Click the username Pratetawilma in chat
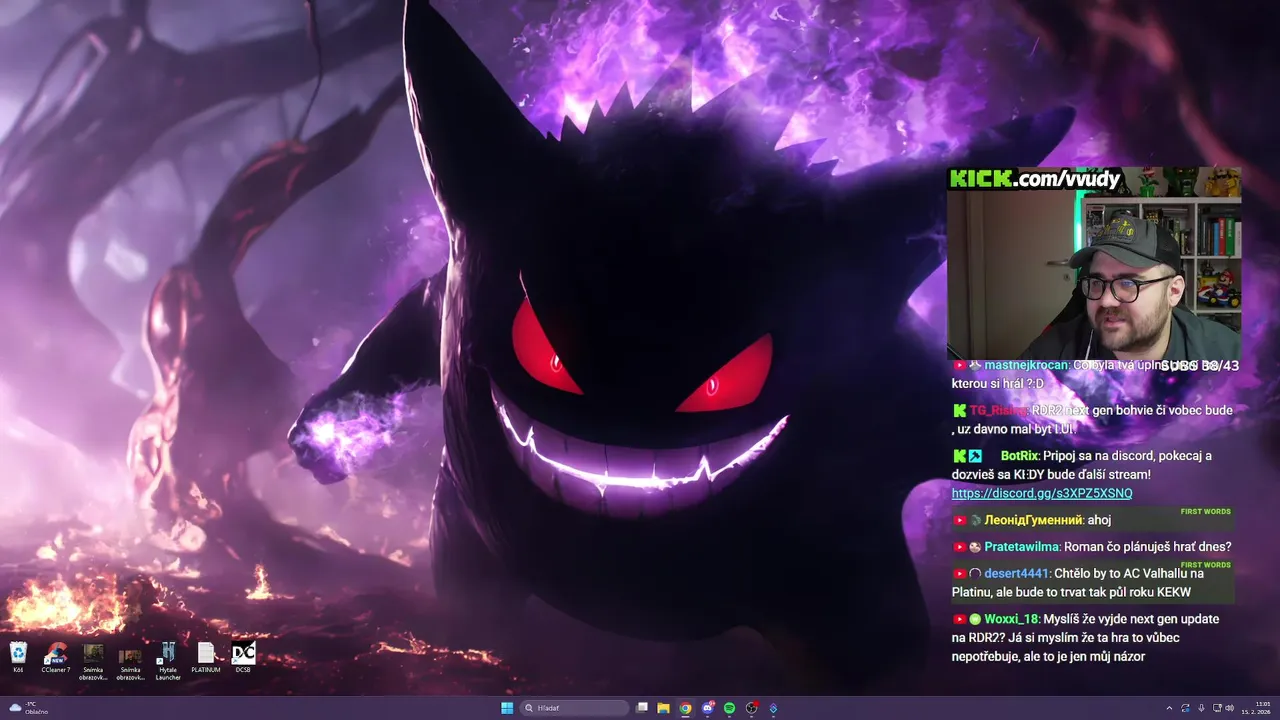This screenshot has height=720, width=1280. tap(1022, 547)
